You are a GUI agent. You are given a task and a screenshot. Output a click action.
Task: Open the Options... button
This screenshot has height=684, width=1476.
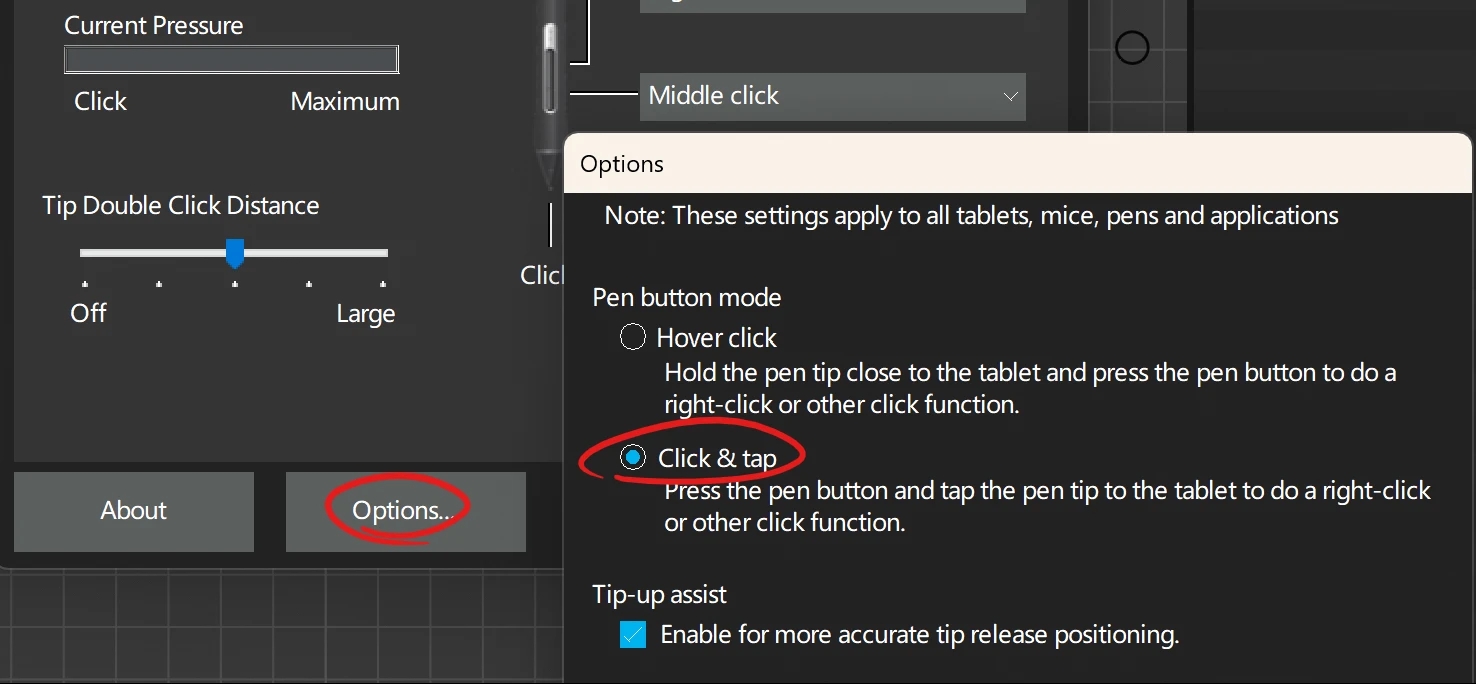[x=405, y=511]
